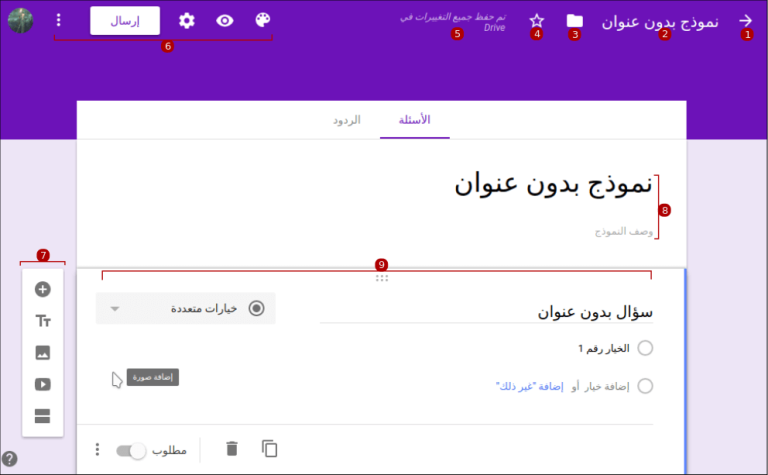This screenshot has width=768, height=475.
Task: Preview the form with the eye icon
Action: 225,20
